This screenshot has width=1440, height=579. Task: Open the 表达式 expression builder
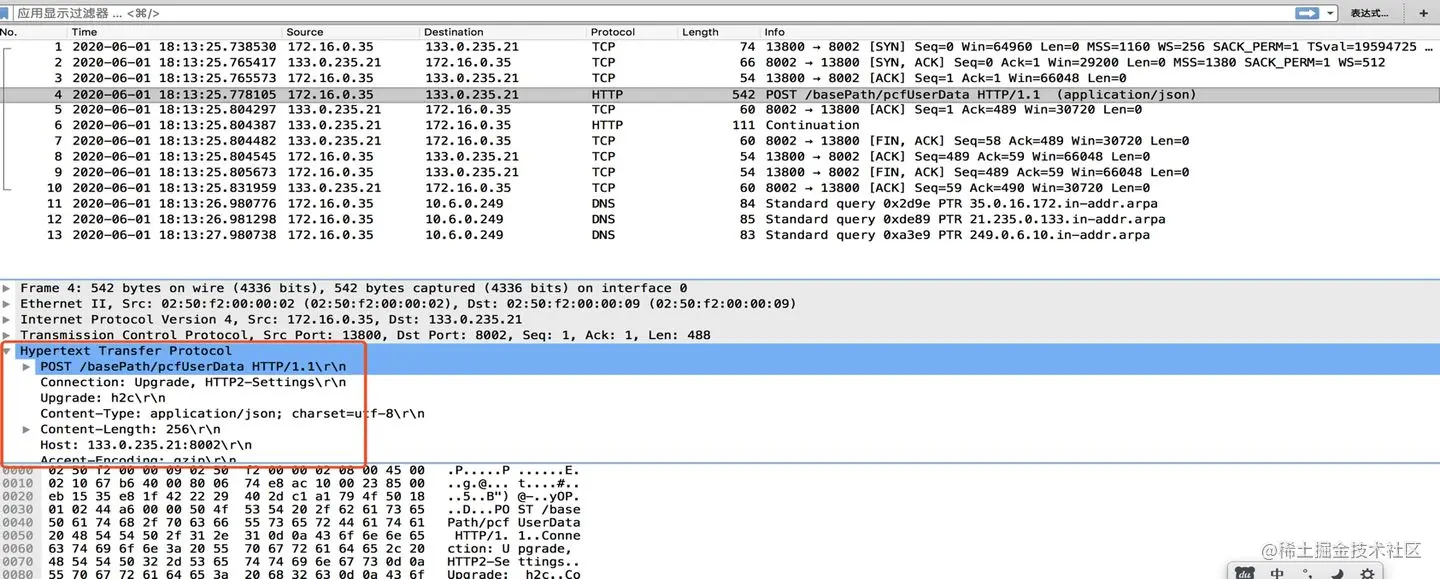1369,13
